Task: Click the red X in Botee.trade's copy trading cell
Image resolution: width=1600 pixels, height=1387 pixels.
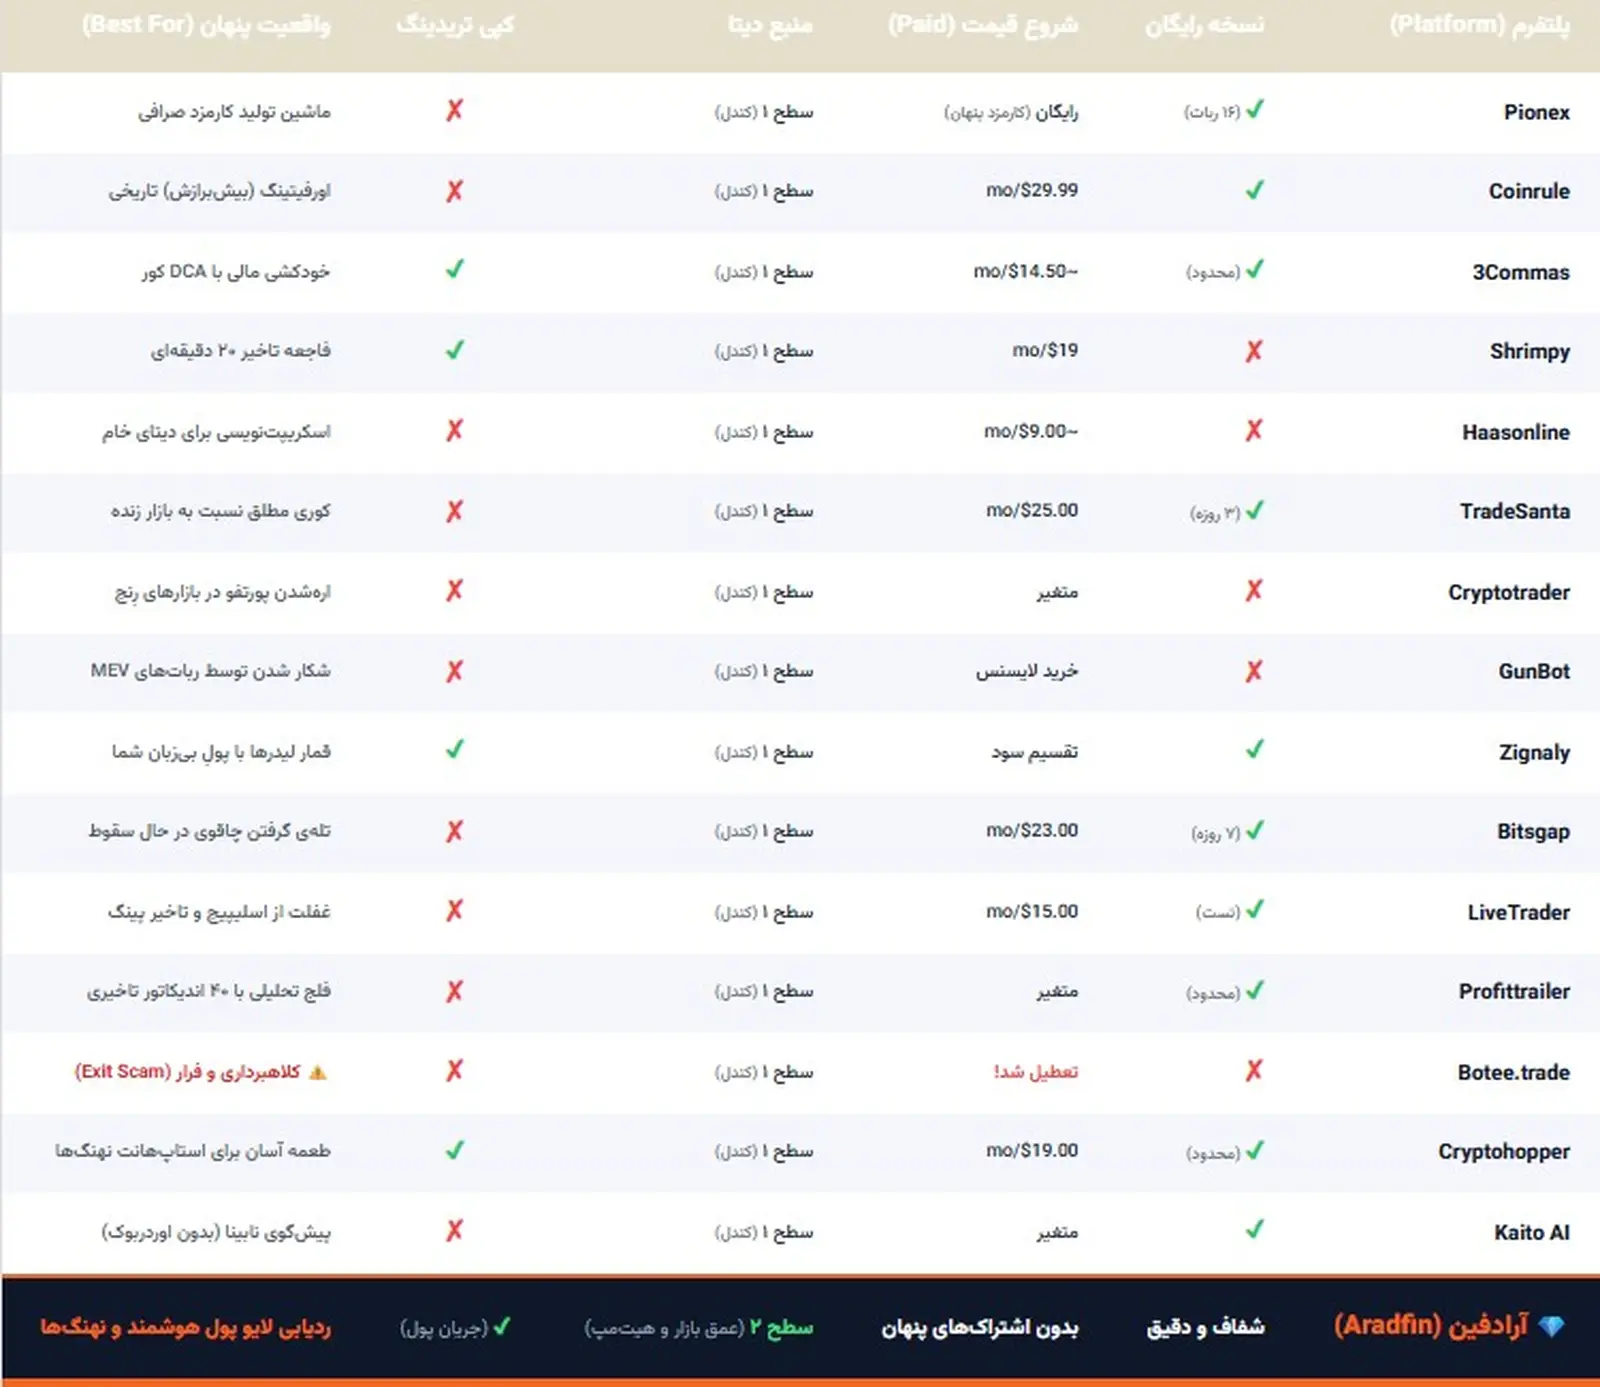Action: pos(454,1071)
